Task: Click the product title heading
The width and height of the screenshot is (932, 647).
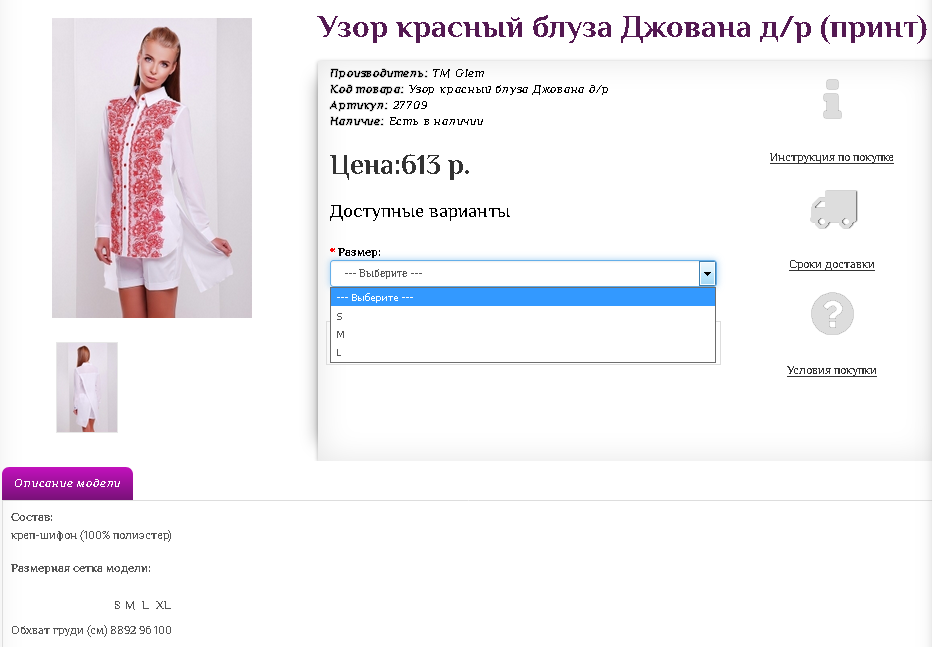Action: click(622, 28)
